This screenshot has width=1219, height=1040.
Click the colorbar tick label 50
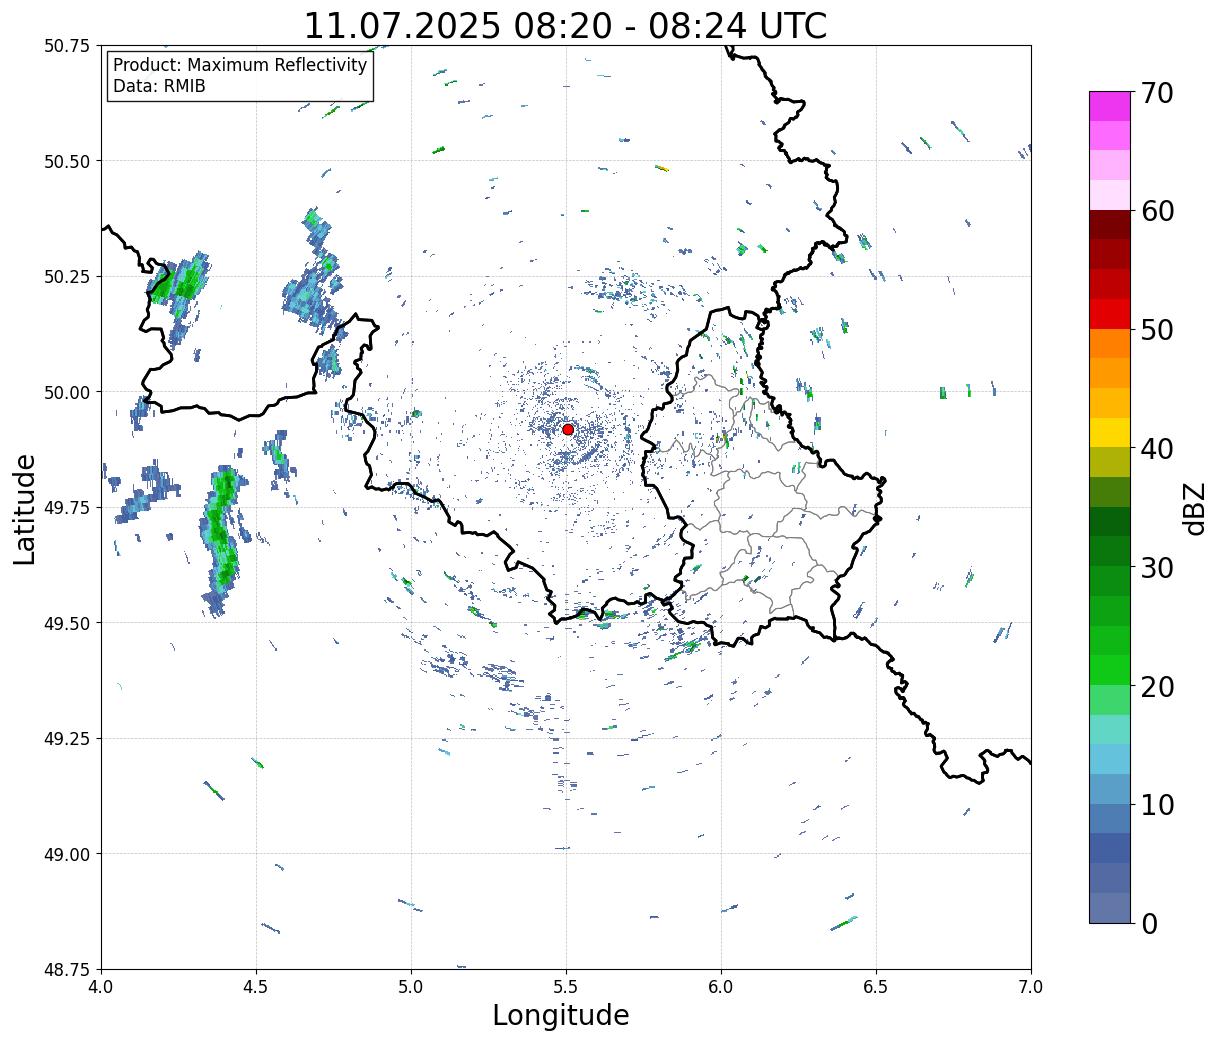(1156, 330)
